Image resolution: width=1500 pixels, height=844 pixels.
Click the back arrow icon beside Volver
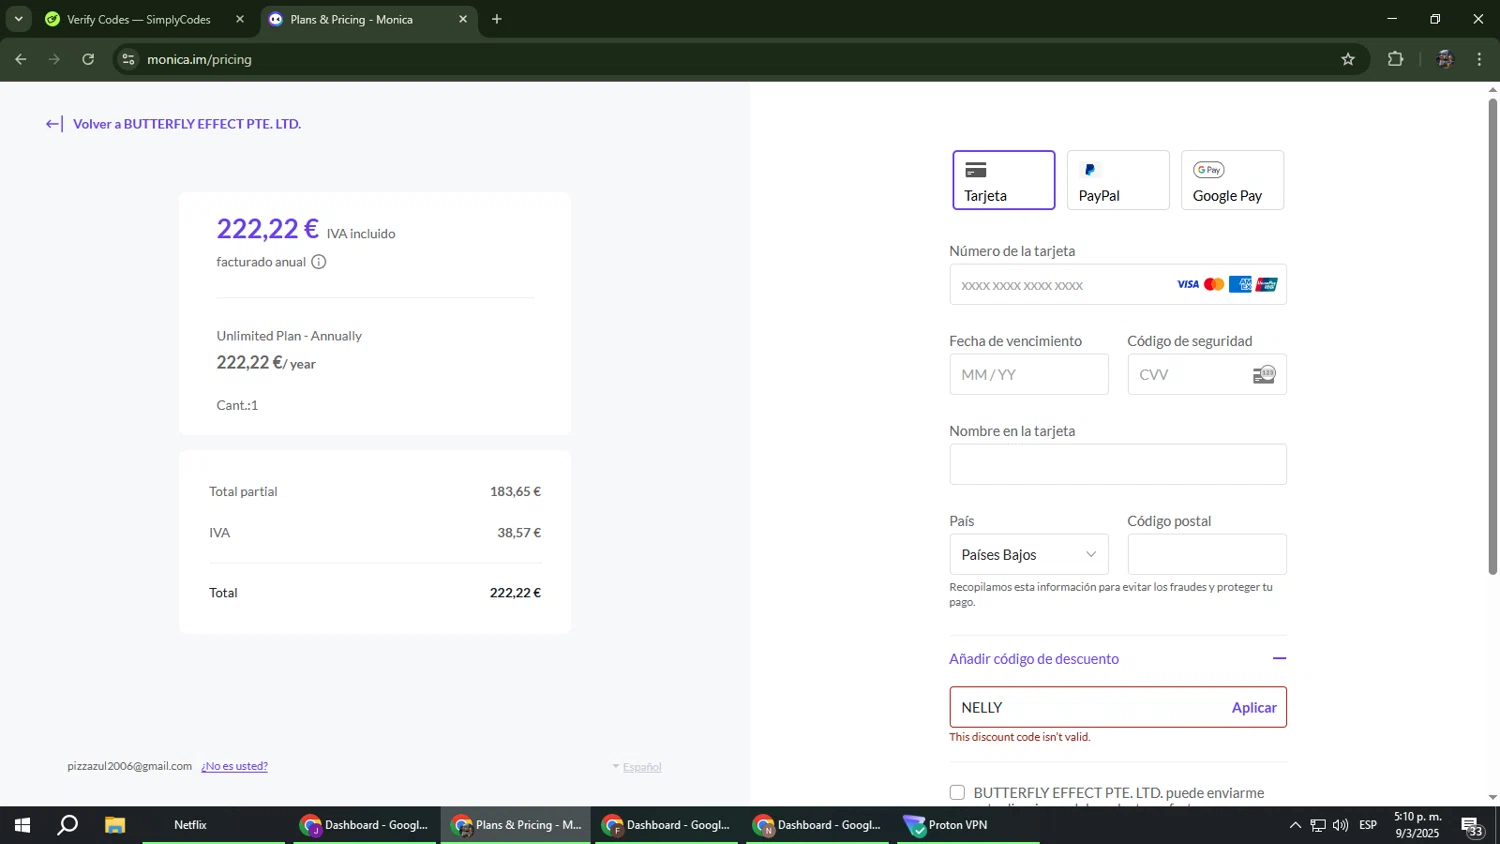coord(54,124)
